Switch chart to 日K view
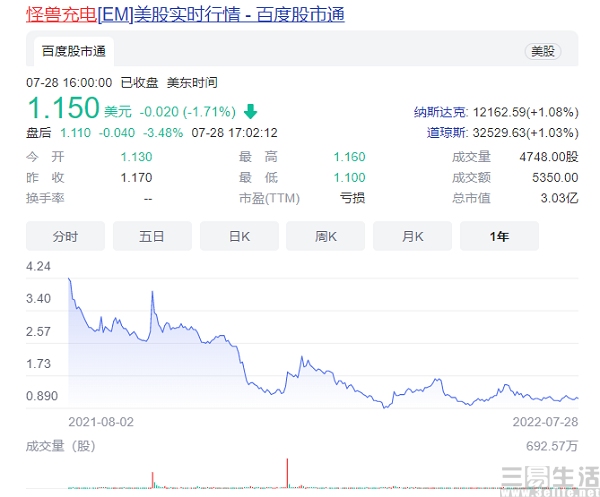Viewport: 600px width, 497px height. (x=239, y=236)
